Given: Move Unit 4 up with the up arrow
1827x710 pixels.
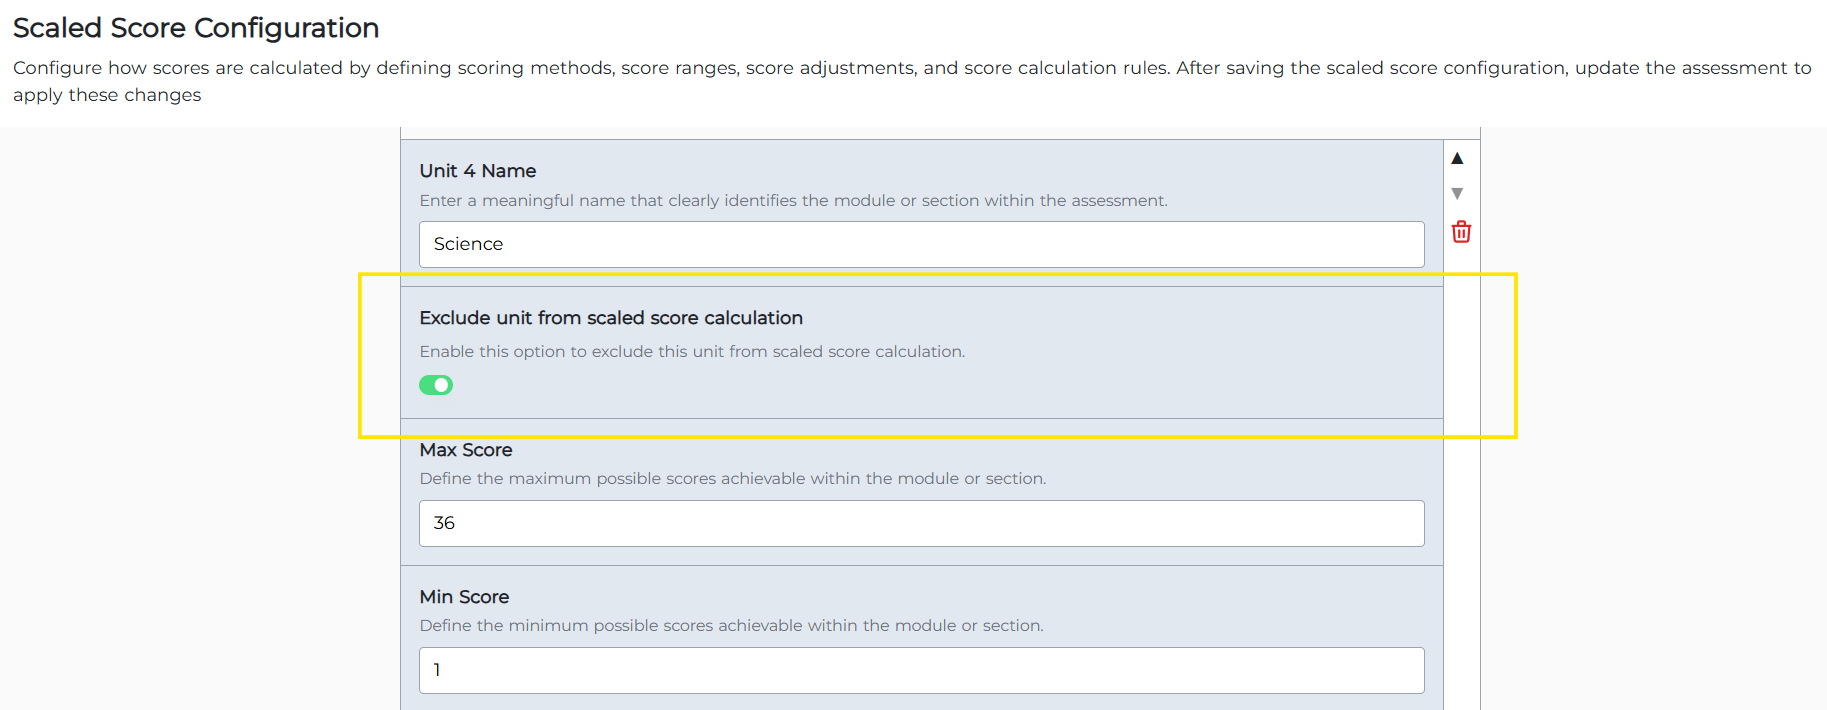Looking at the screenshot, I should [1457, 158].
